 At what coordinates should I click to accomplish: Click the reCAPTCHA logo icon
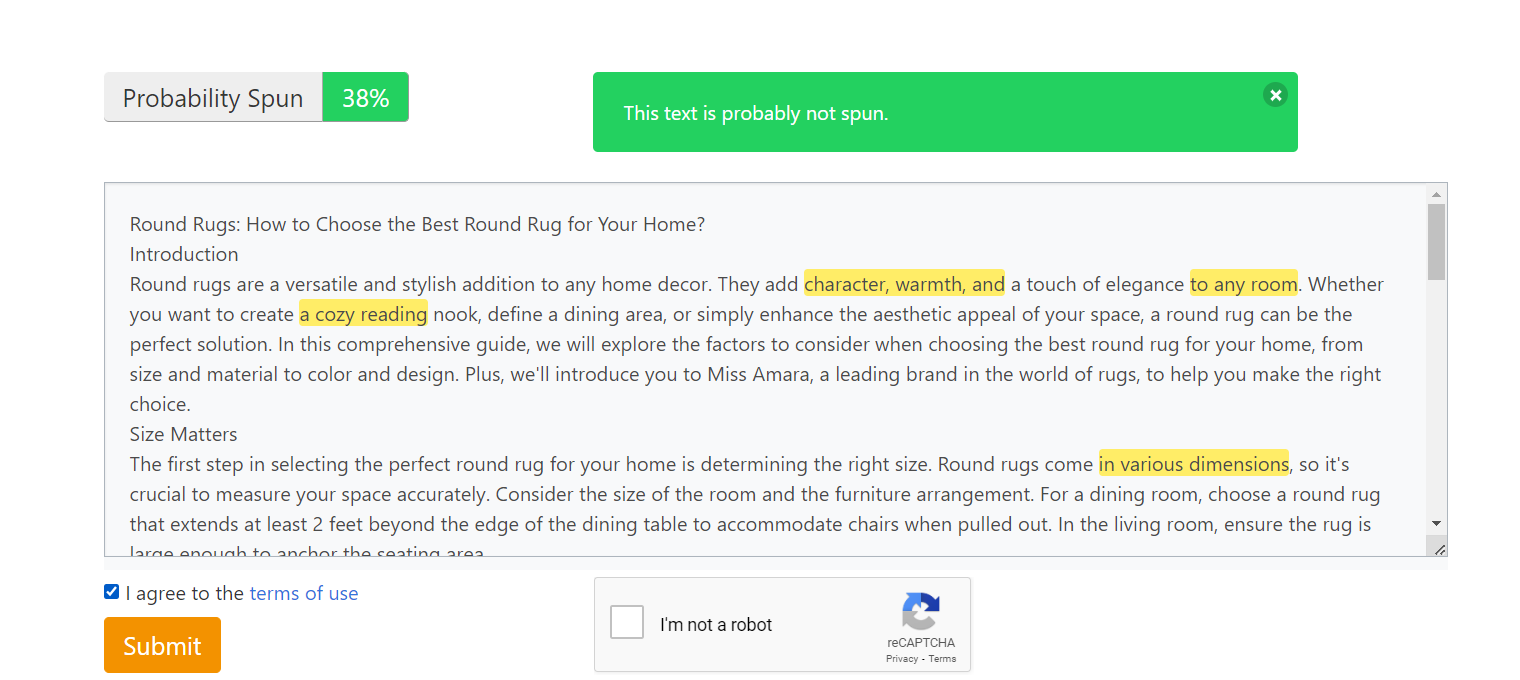(x=920, y=611)
